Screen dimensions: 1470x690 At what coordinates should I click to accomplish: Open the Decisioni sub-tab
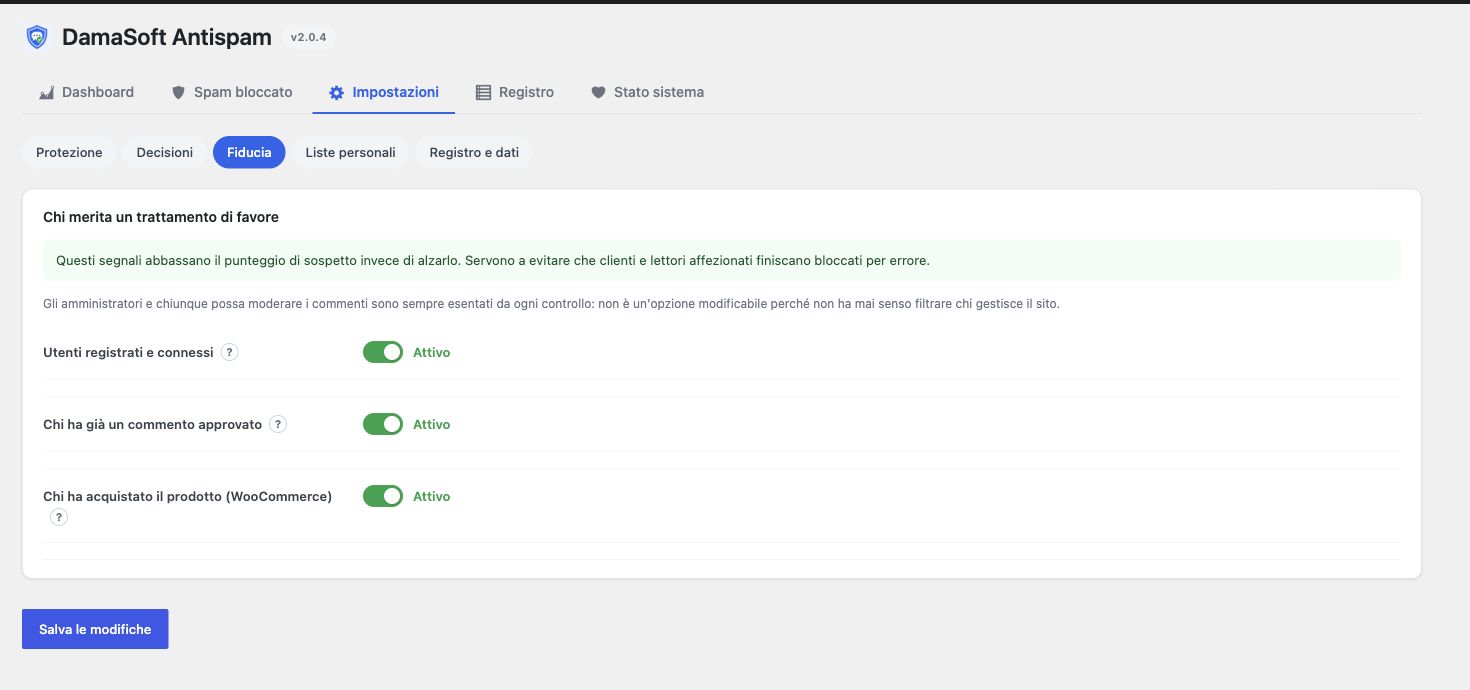(x=165, y=152)
